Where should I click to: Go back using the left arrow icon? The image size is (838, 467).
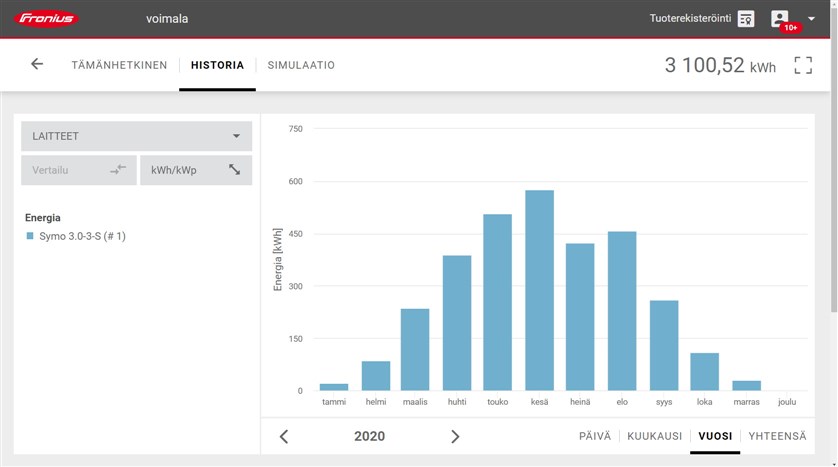point(37,64)
